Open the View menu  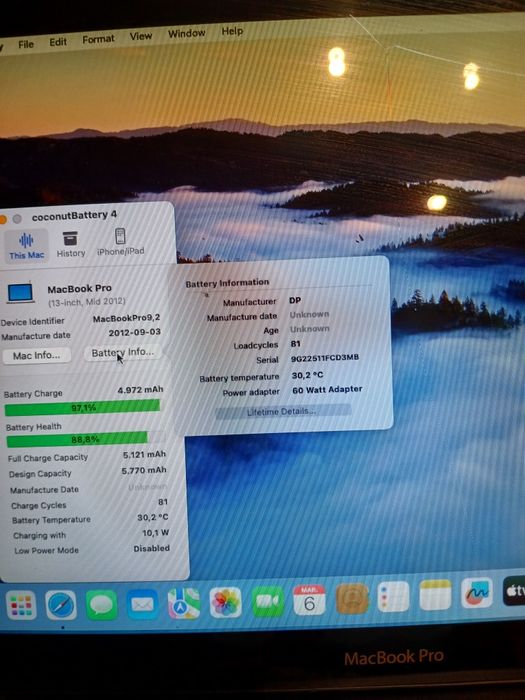coord(141,36)
